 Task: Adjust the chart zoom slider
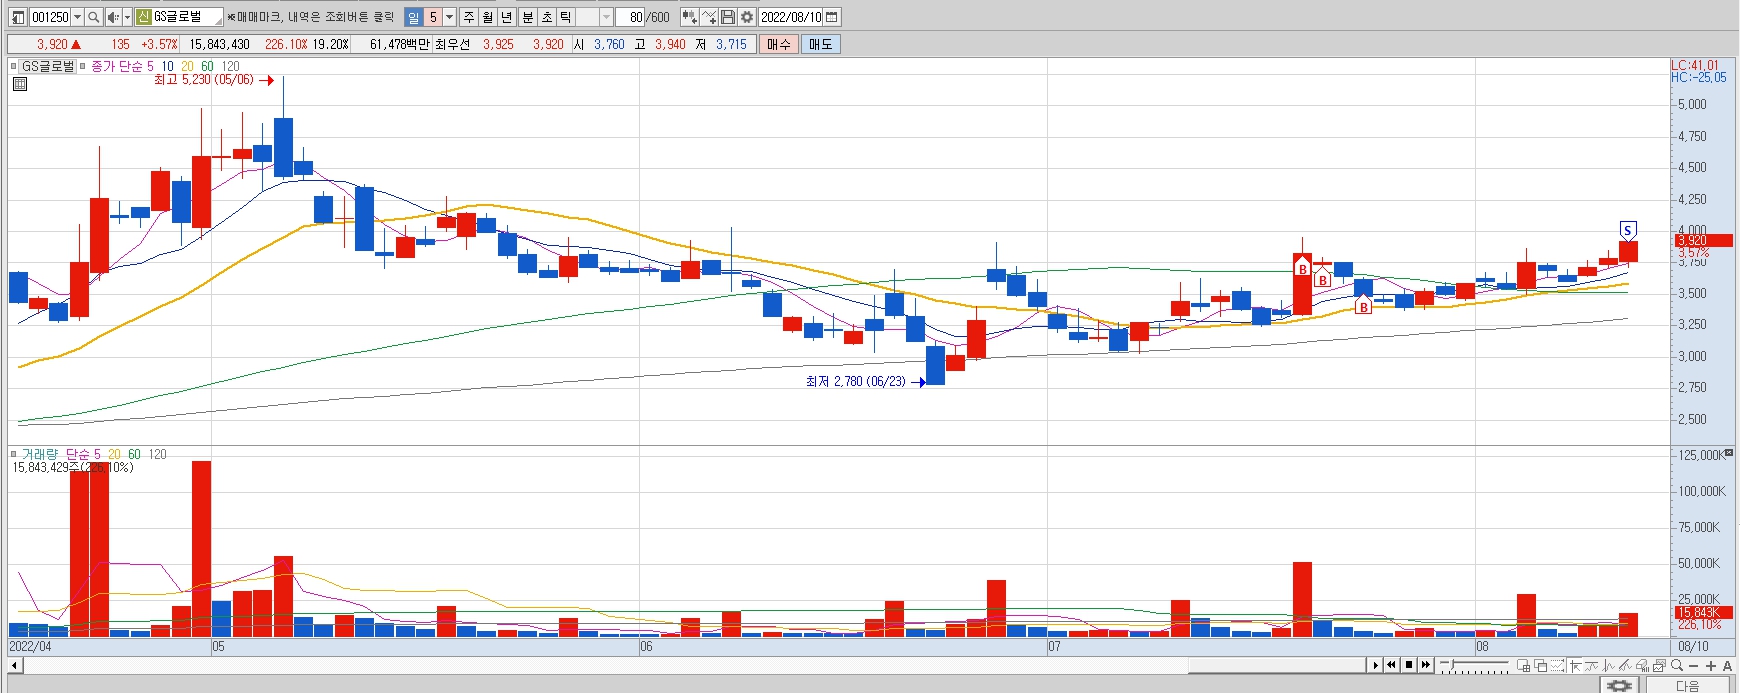[x=1474, y=666]
